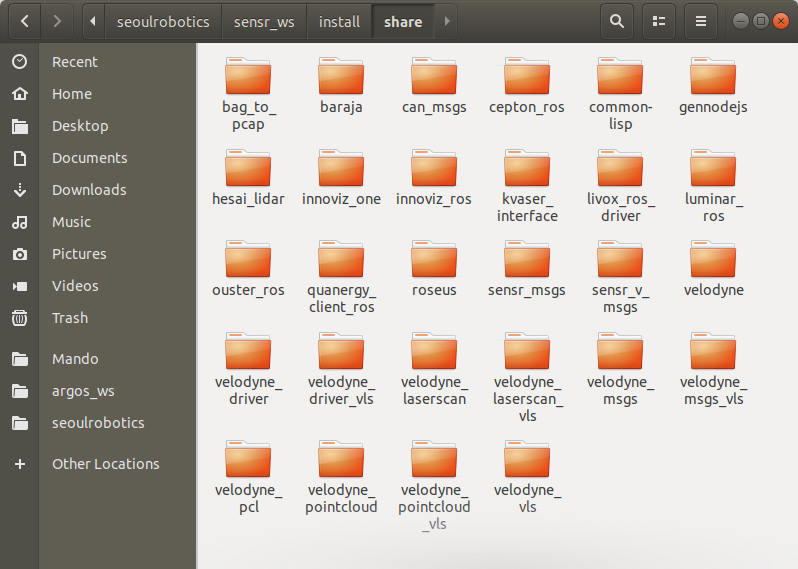This screenshot has height=569, width=798.
Task: Select the baraja folder
Action: tap(341, 86)
